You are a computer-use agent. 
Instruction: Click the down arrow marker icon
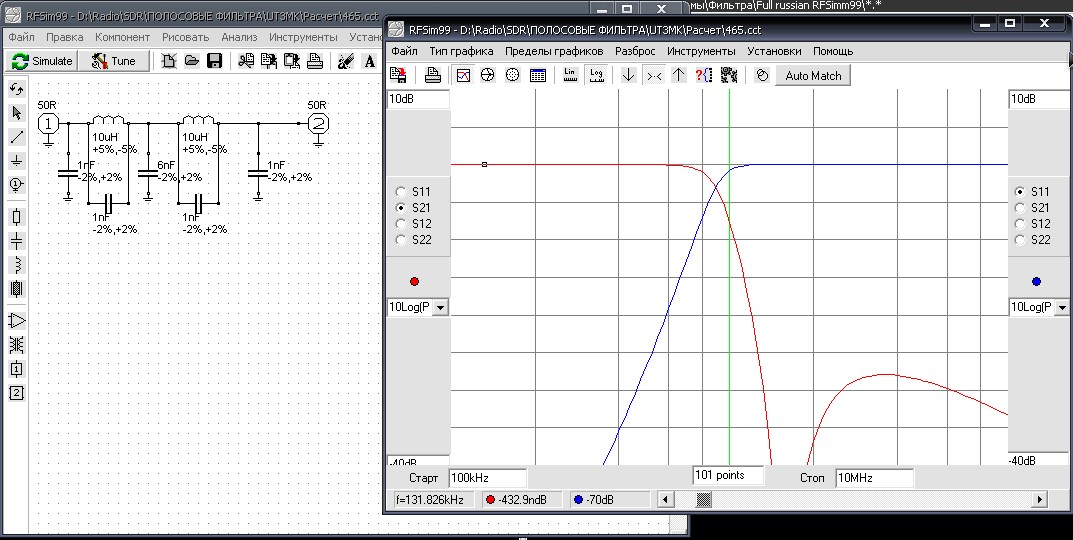tap(628, 75)
